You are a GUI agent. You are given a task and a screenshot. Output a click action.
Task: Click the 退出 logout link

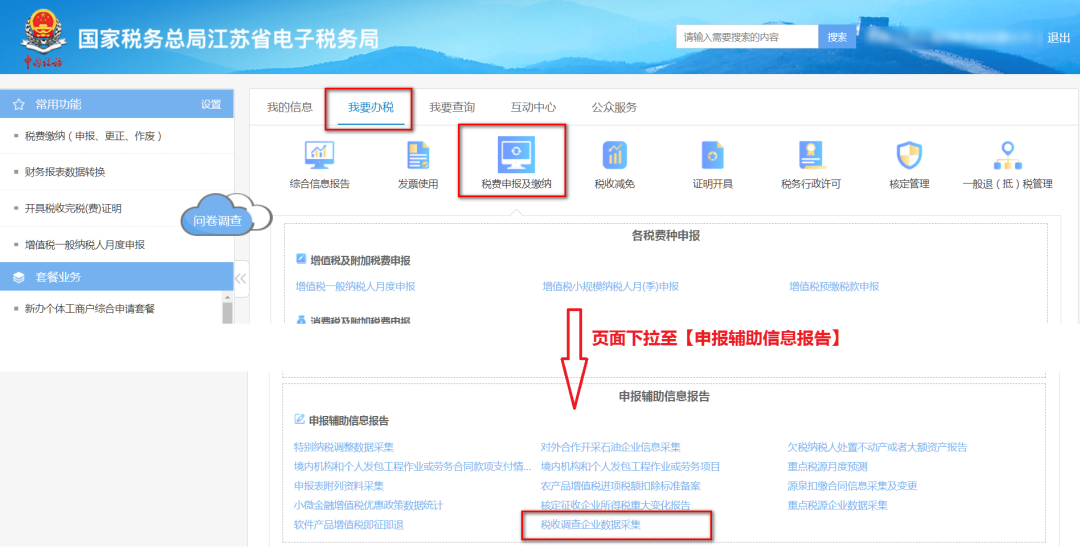coord(1058,38)
